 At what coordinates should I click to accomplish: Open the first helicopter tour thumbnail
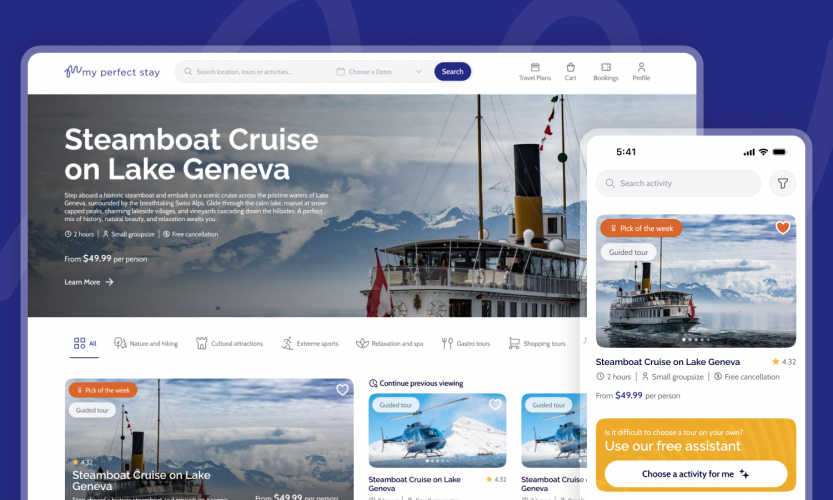pos(437,433)
